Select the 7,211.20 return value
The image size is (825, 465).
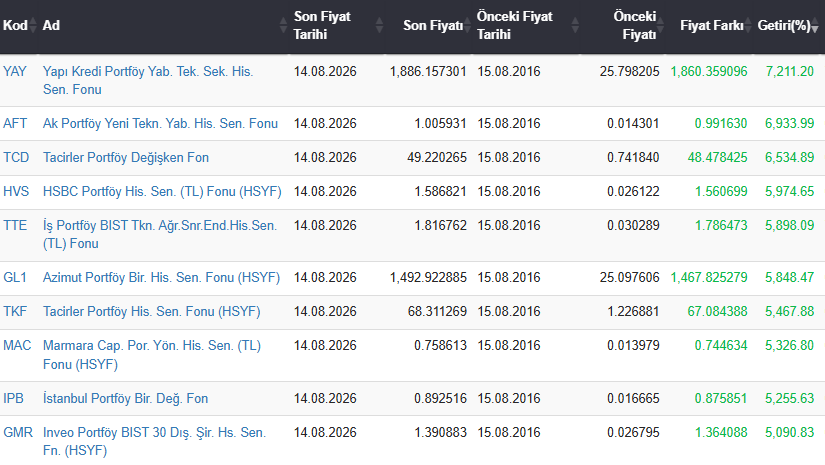tap(789, 72)
